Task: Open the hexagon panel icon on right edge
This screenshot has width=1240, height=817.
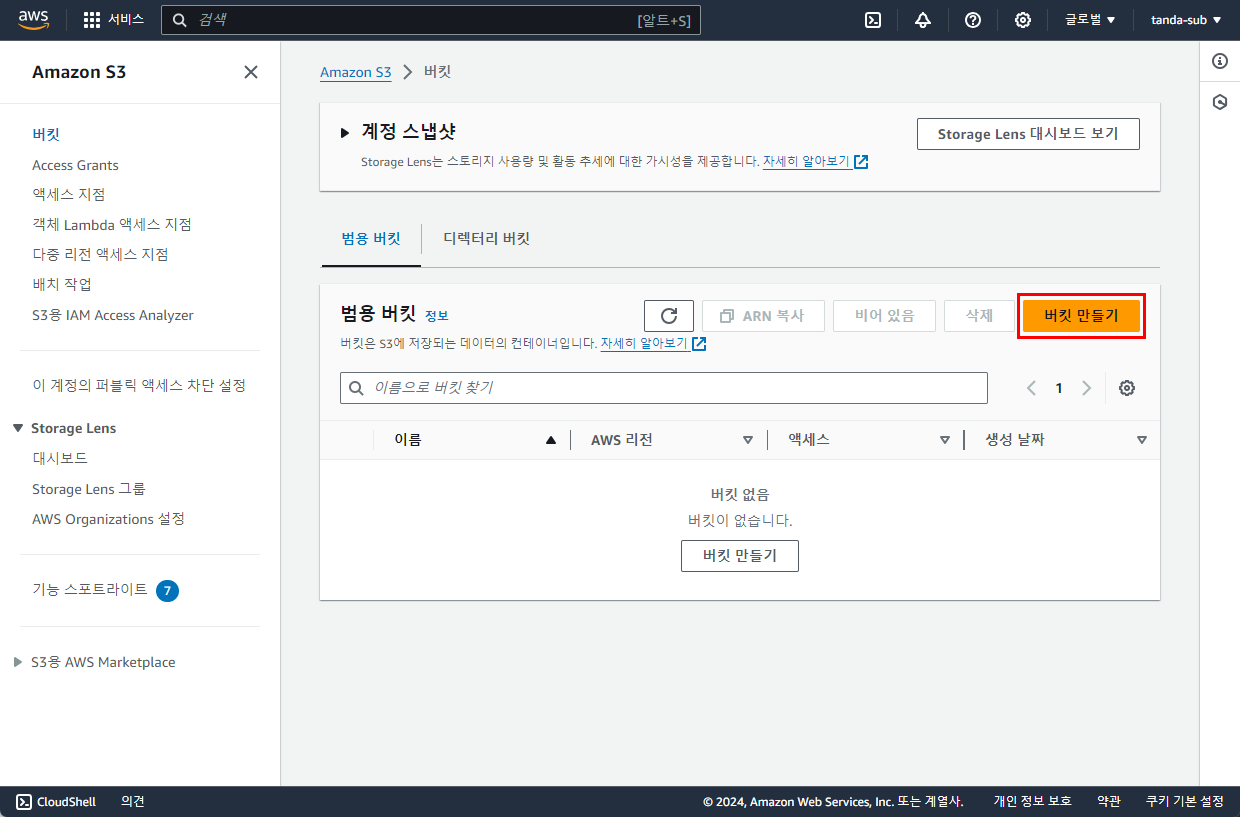Action: tap(1220, 102)
